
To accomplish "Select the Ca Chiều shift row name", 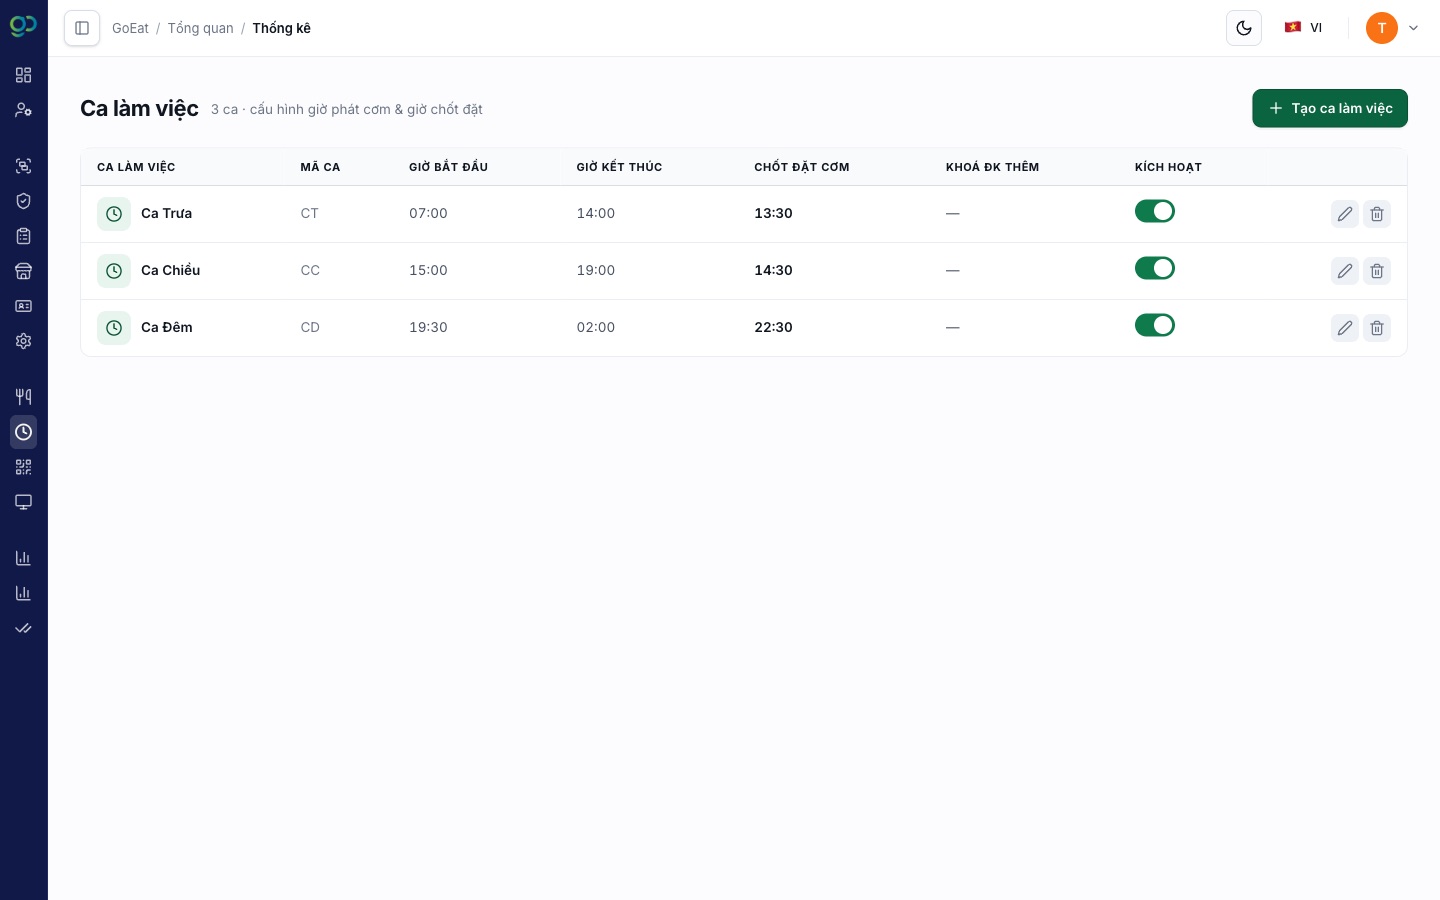I will 170,270.
